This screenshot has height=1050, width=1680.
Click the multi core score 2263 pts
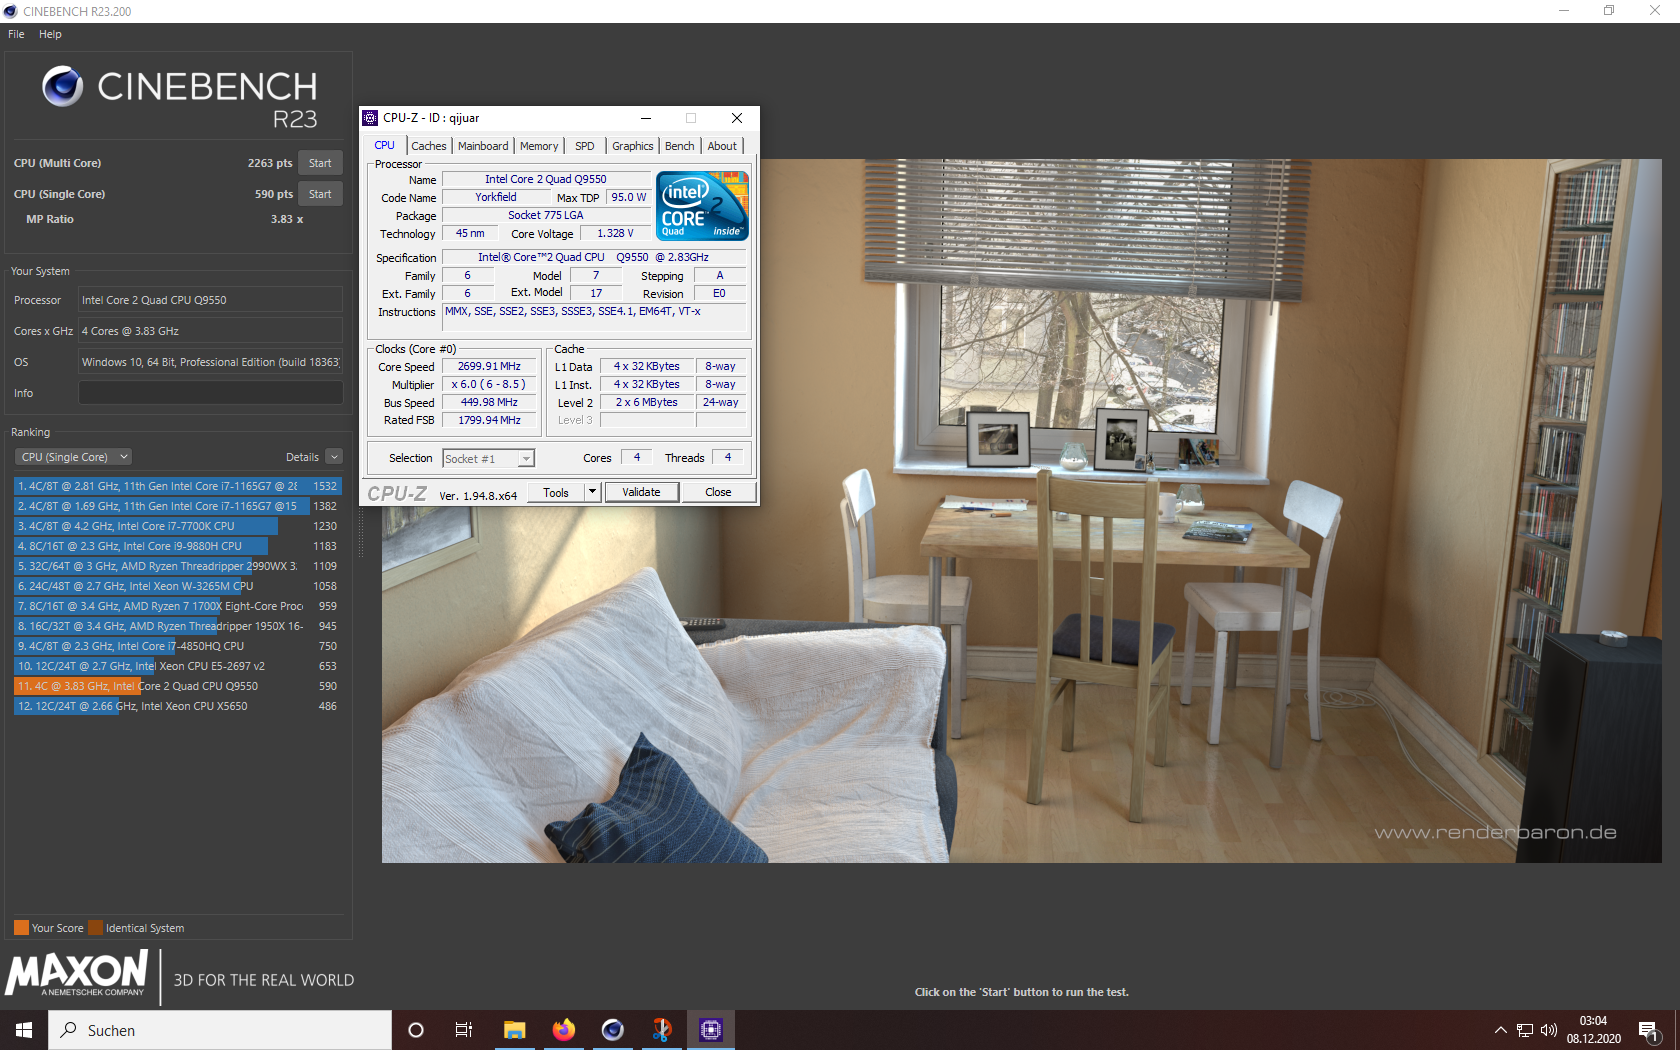coord(270,163)
